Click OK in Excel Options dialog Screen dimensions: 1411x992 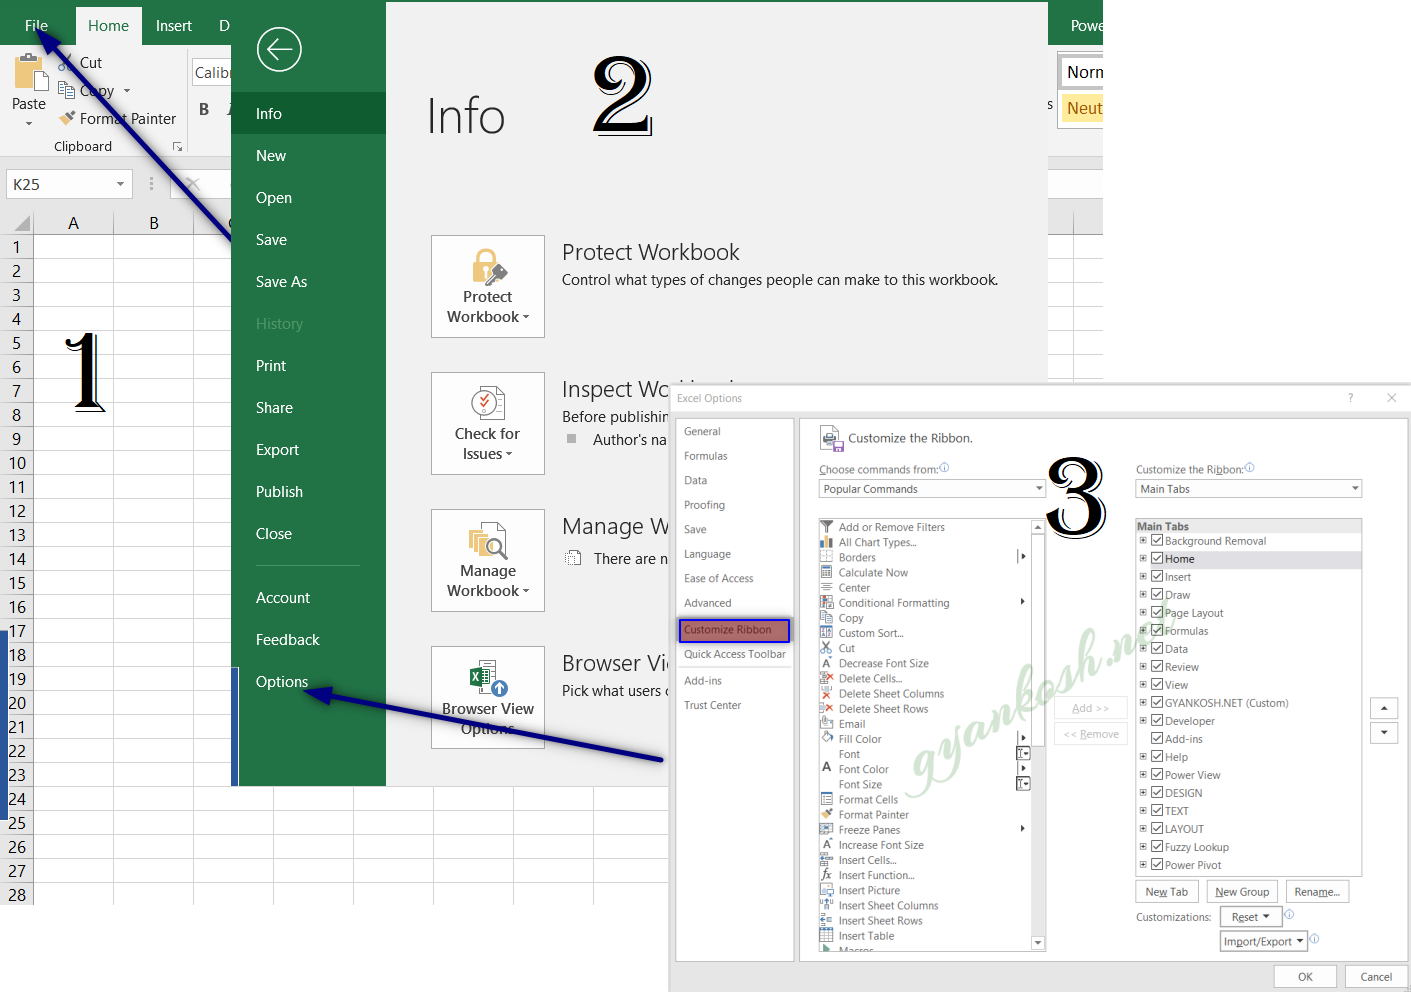coord(1305,977)
